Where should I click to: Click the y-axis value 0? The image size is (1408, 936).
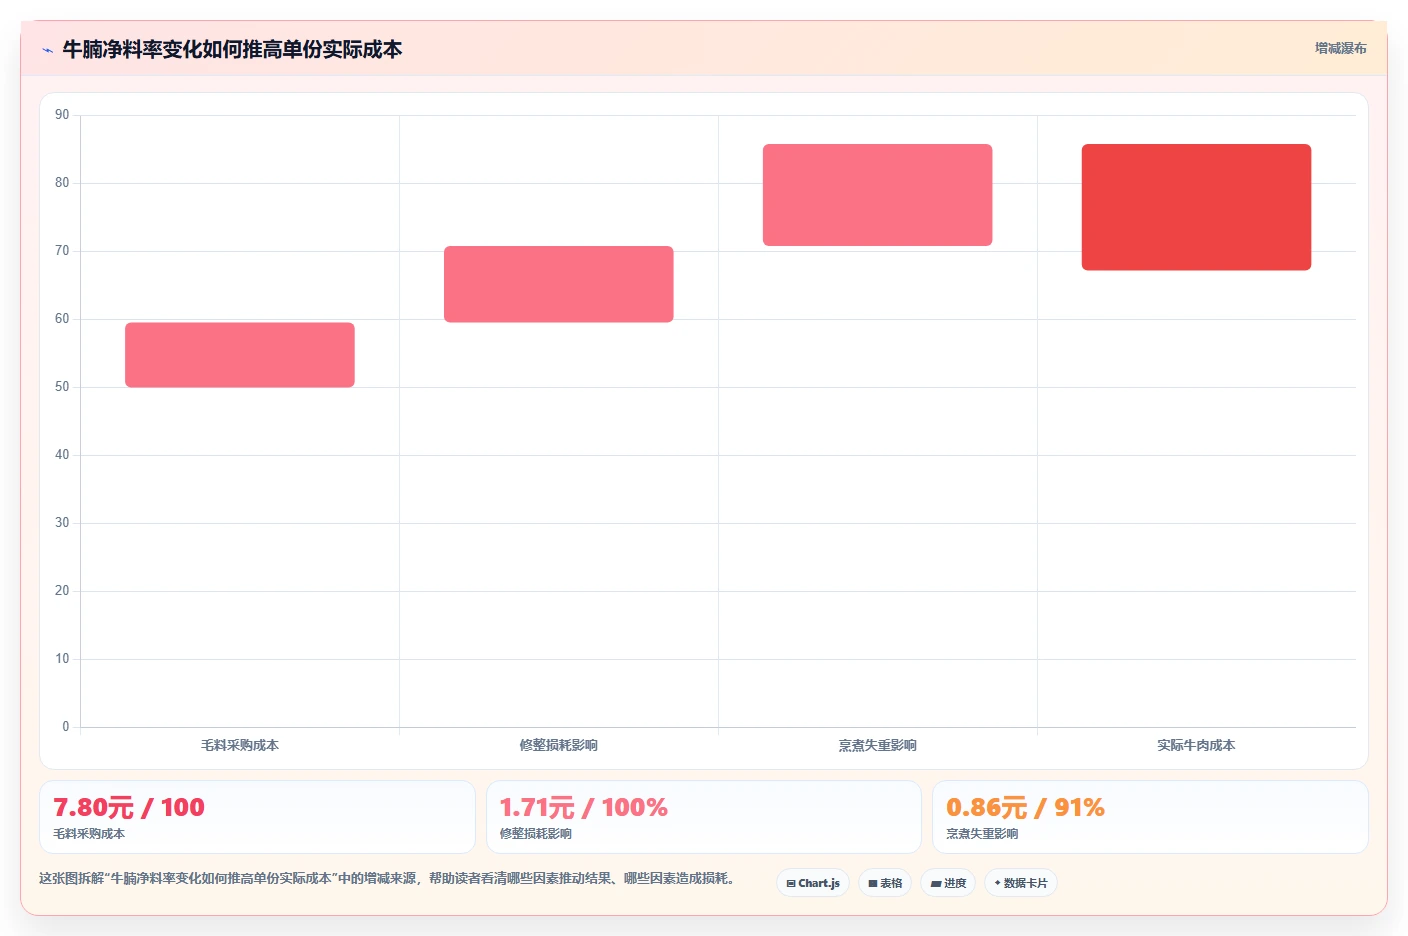click(66, 727)
